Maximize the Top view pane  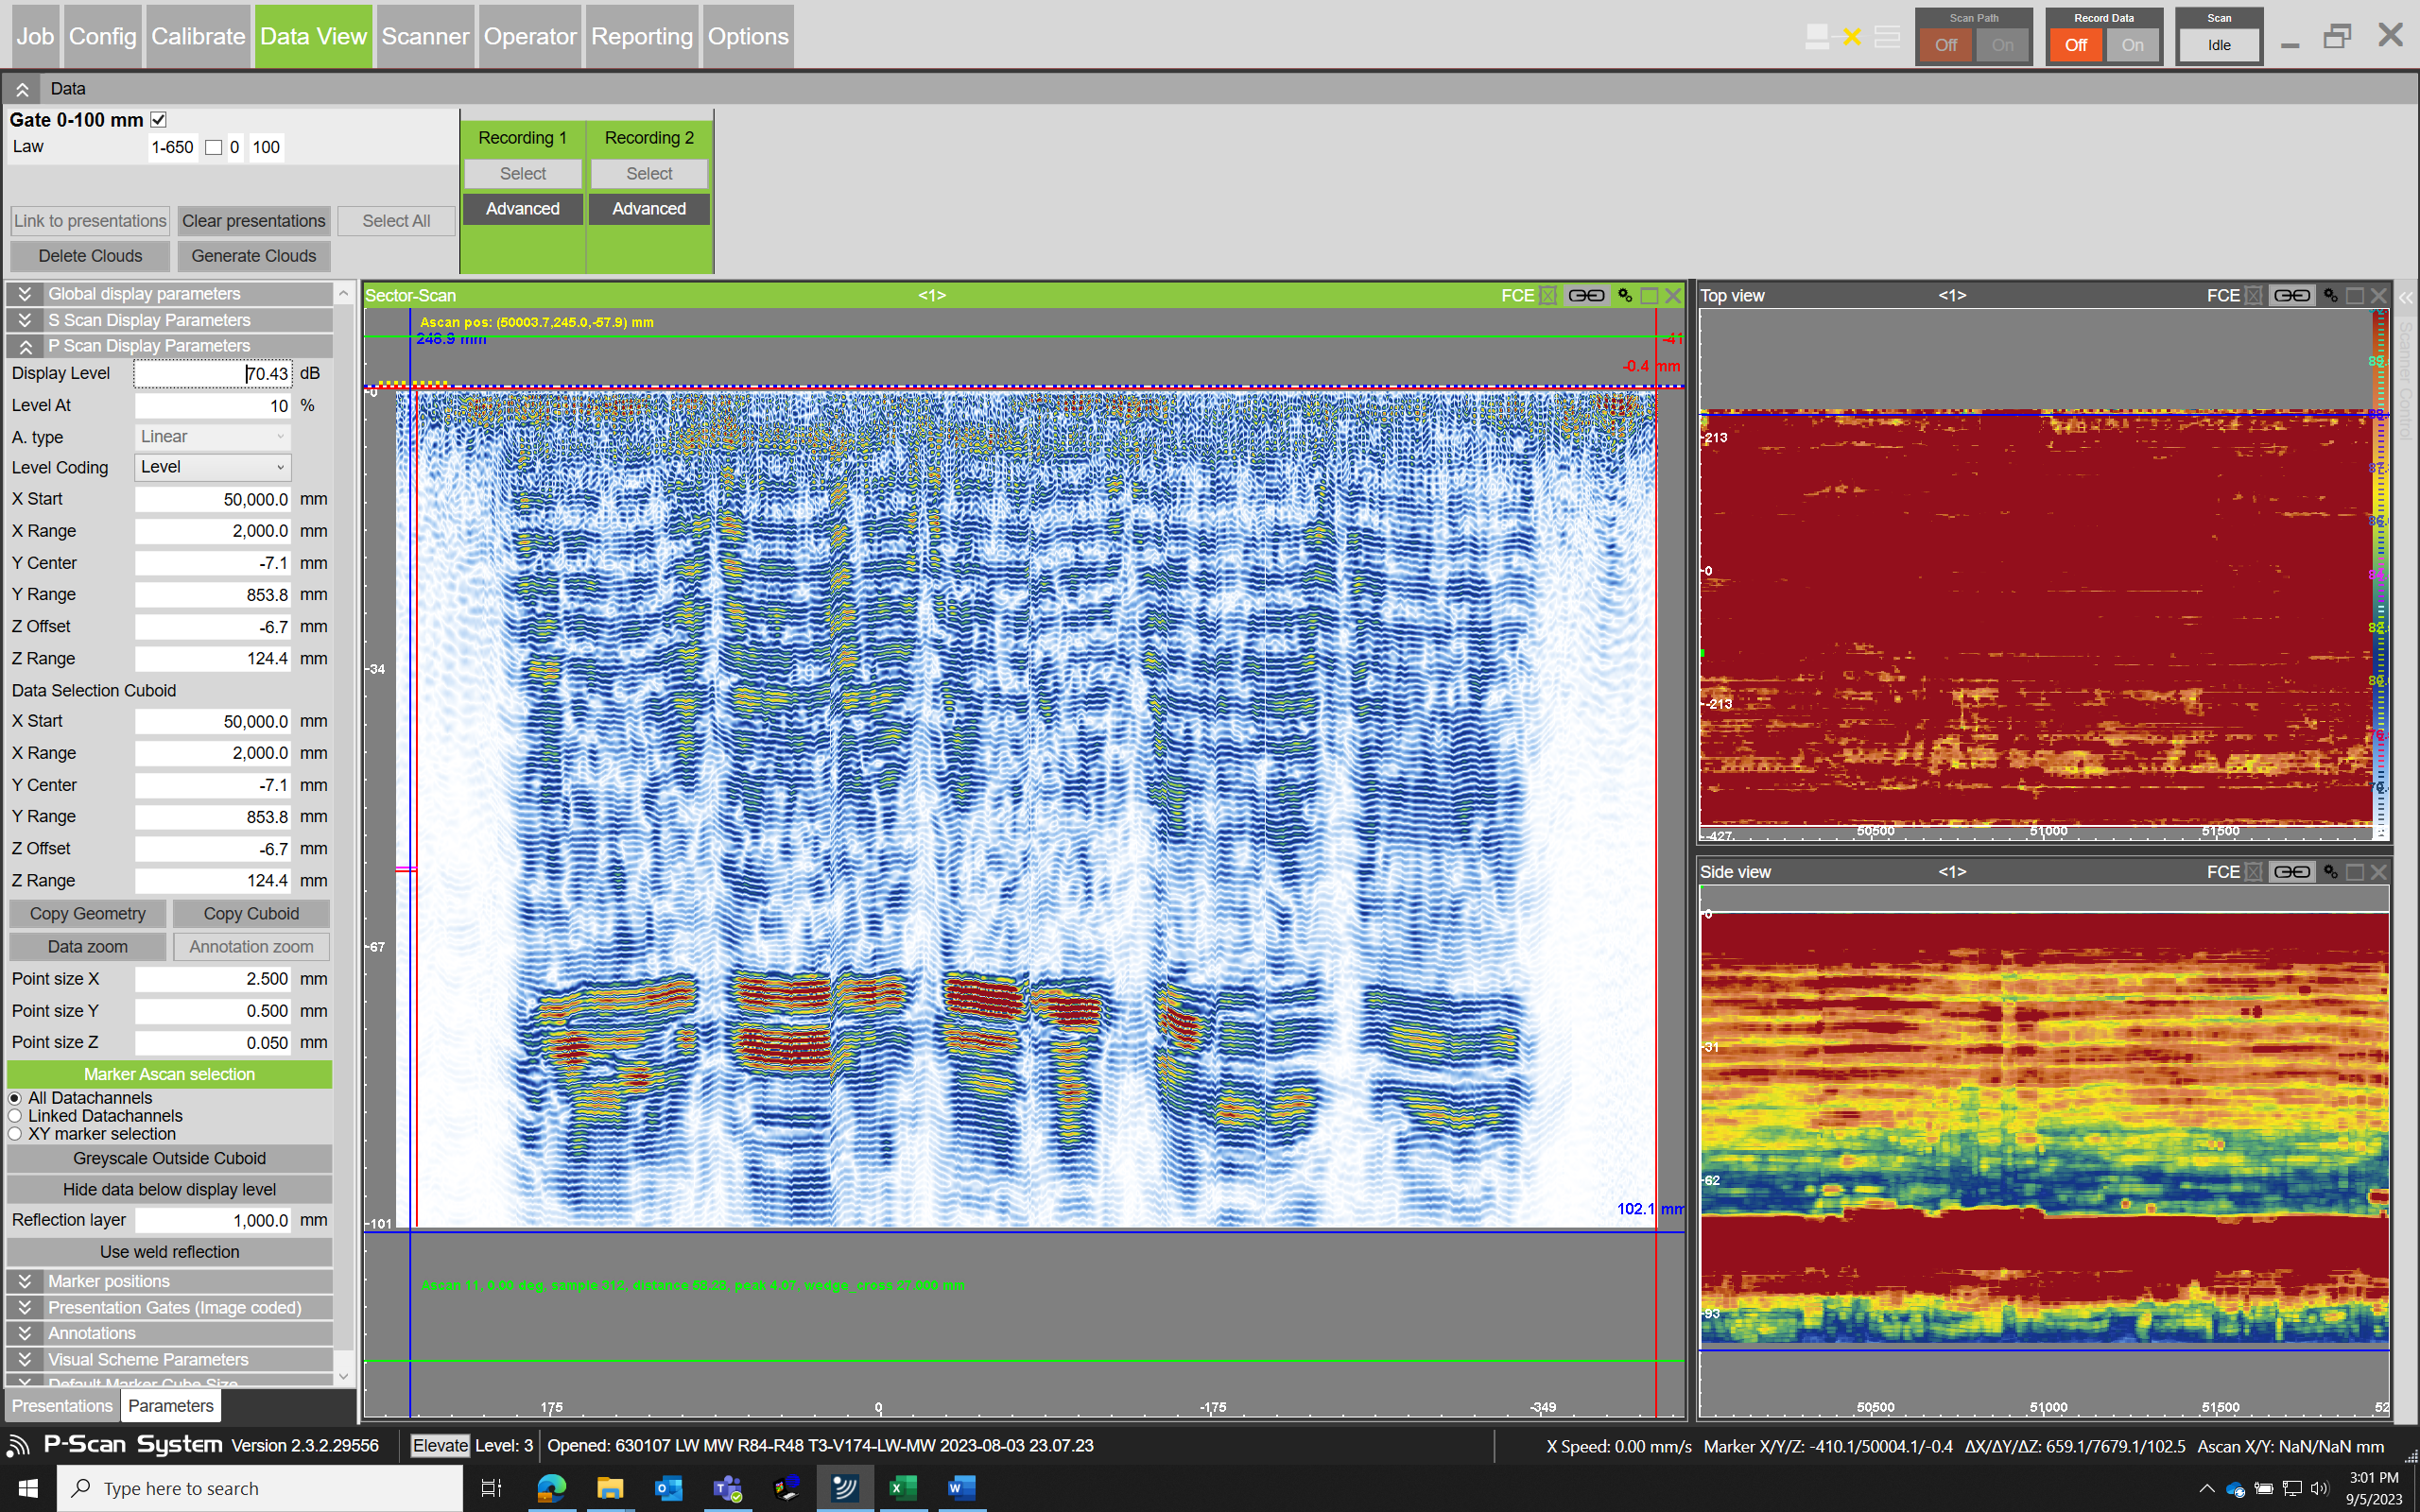point(2355,295)
